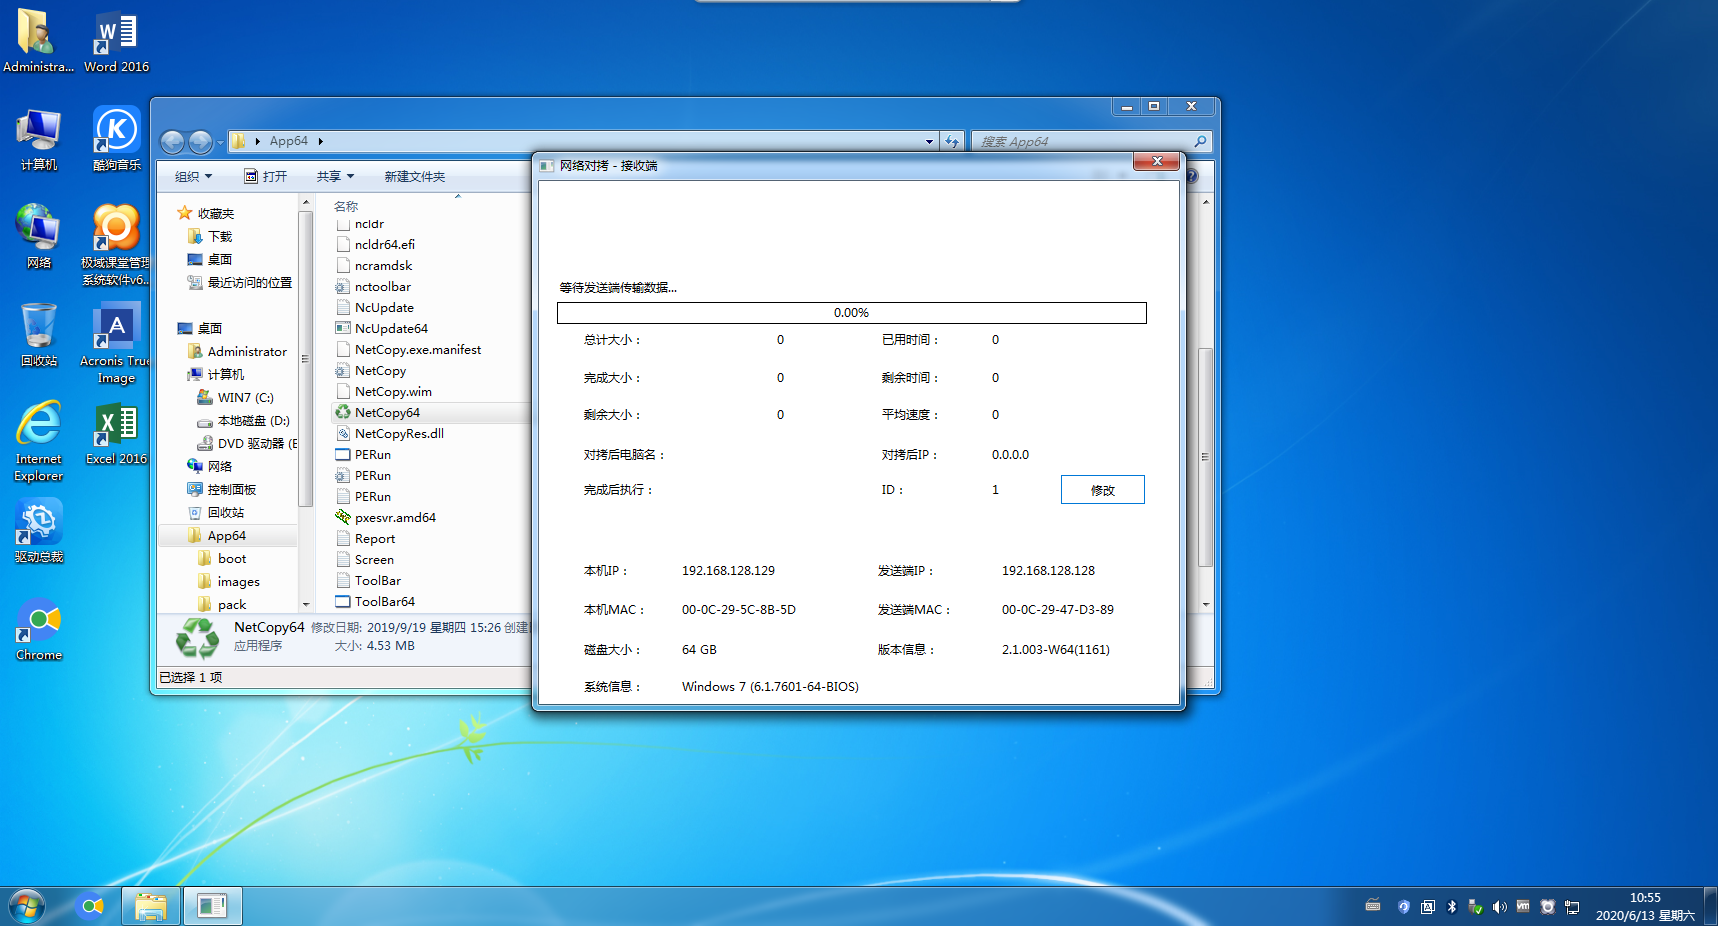Image resolution: width=1718 pixels, height=926 pixels.
Task: Launch 极域课堂管理系统软件 desktop shortcut
Action: pyautogui.click(x=116, y=245)
